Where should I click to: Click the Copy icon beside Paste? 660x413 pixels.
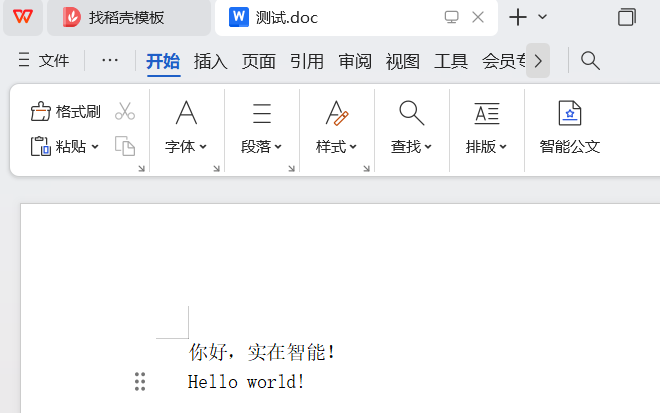click(x=125, y=146)
